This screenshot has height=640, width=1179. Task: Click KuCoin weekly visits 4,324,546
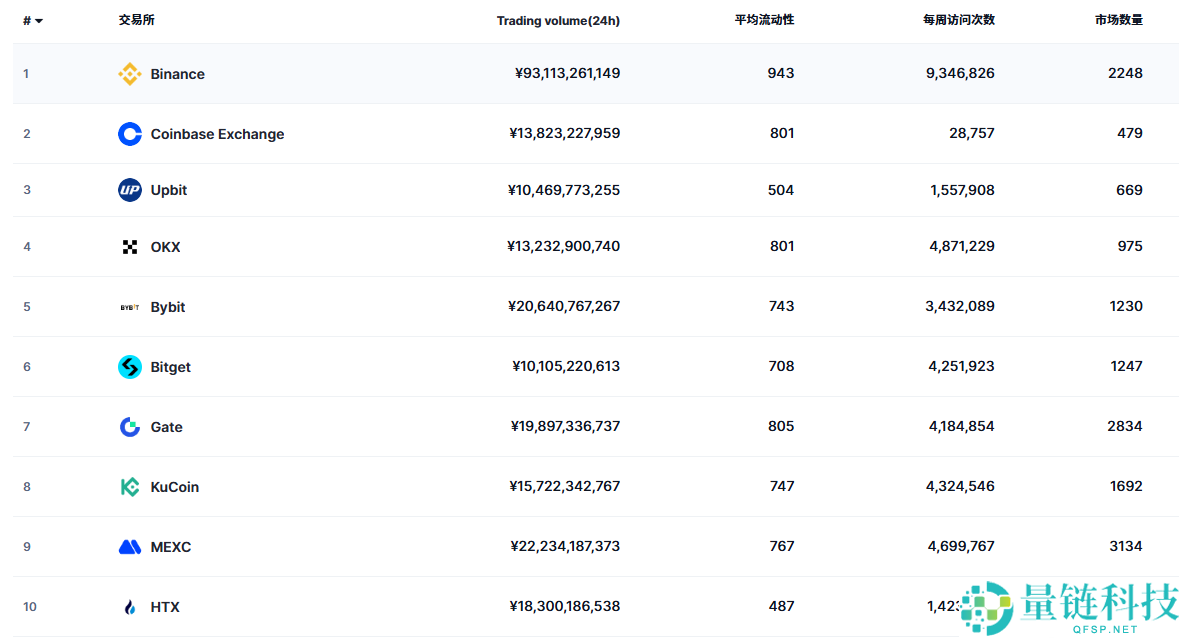click(x=960, y=487)
